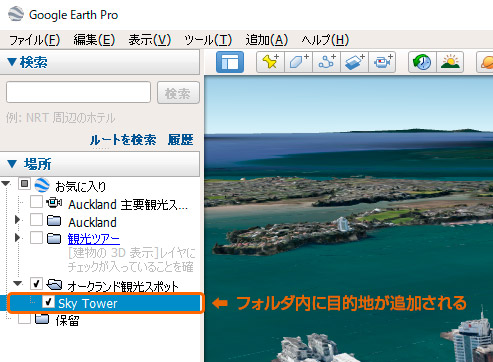Screen dimensions: 493x362
Task: Click the Google Earth Pro app logo
Action: pyautogui.click(x=16, y=14)
